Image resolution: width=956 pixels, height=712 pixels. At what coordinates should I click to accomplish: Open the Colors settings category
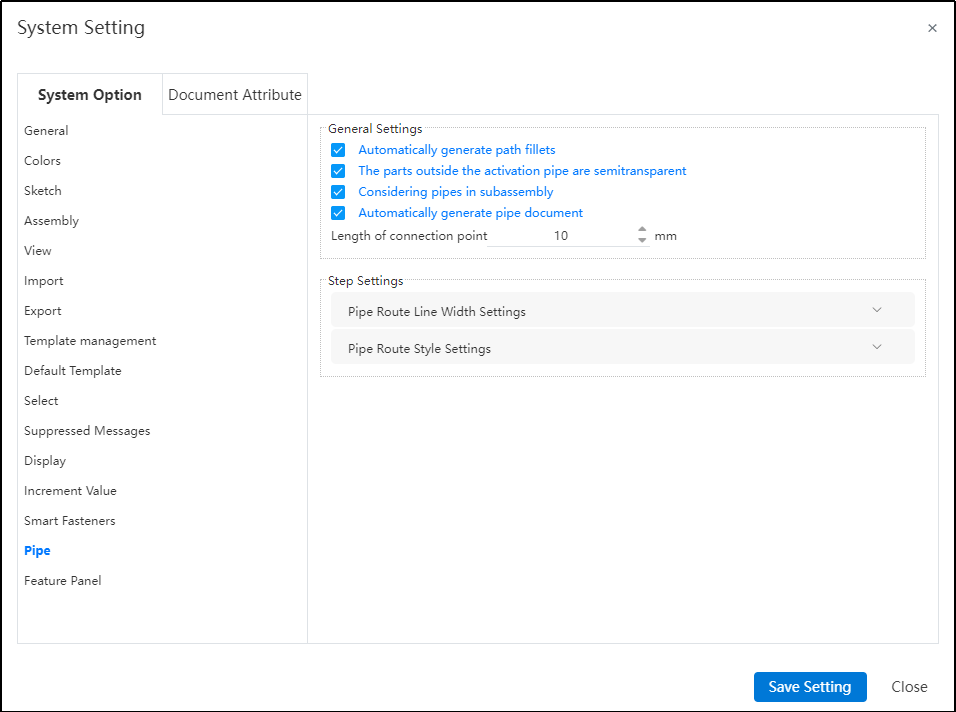(x=42, y=161)
